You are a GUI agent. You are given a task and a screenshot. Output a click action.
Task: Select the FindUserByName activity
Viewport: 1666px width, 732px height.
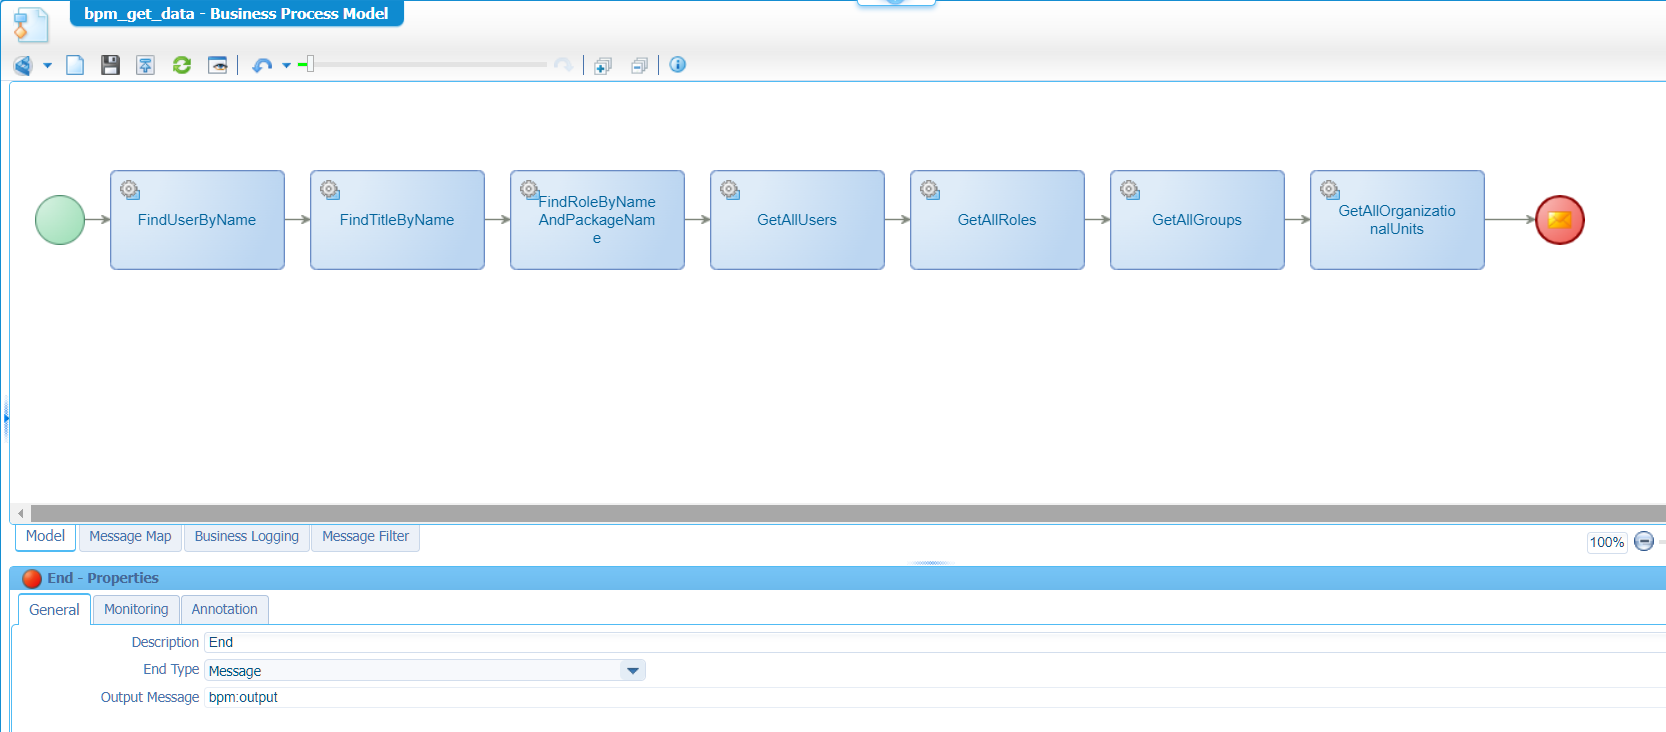point(197,220)
